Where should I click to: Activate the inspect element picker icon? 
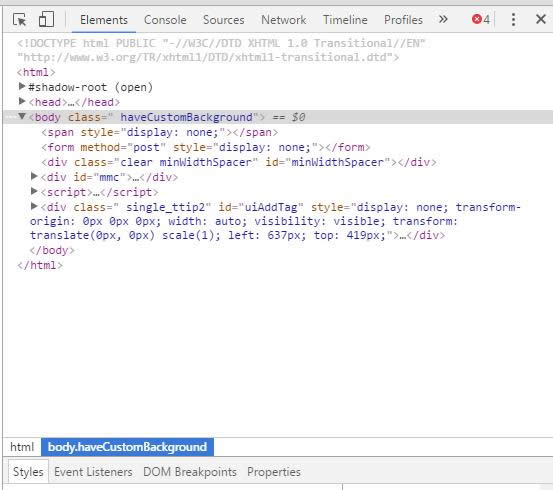[x=19, y=19]
